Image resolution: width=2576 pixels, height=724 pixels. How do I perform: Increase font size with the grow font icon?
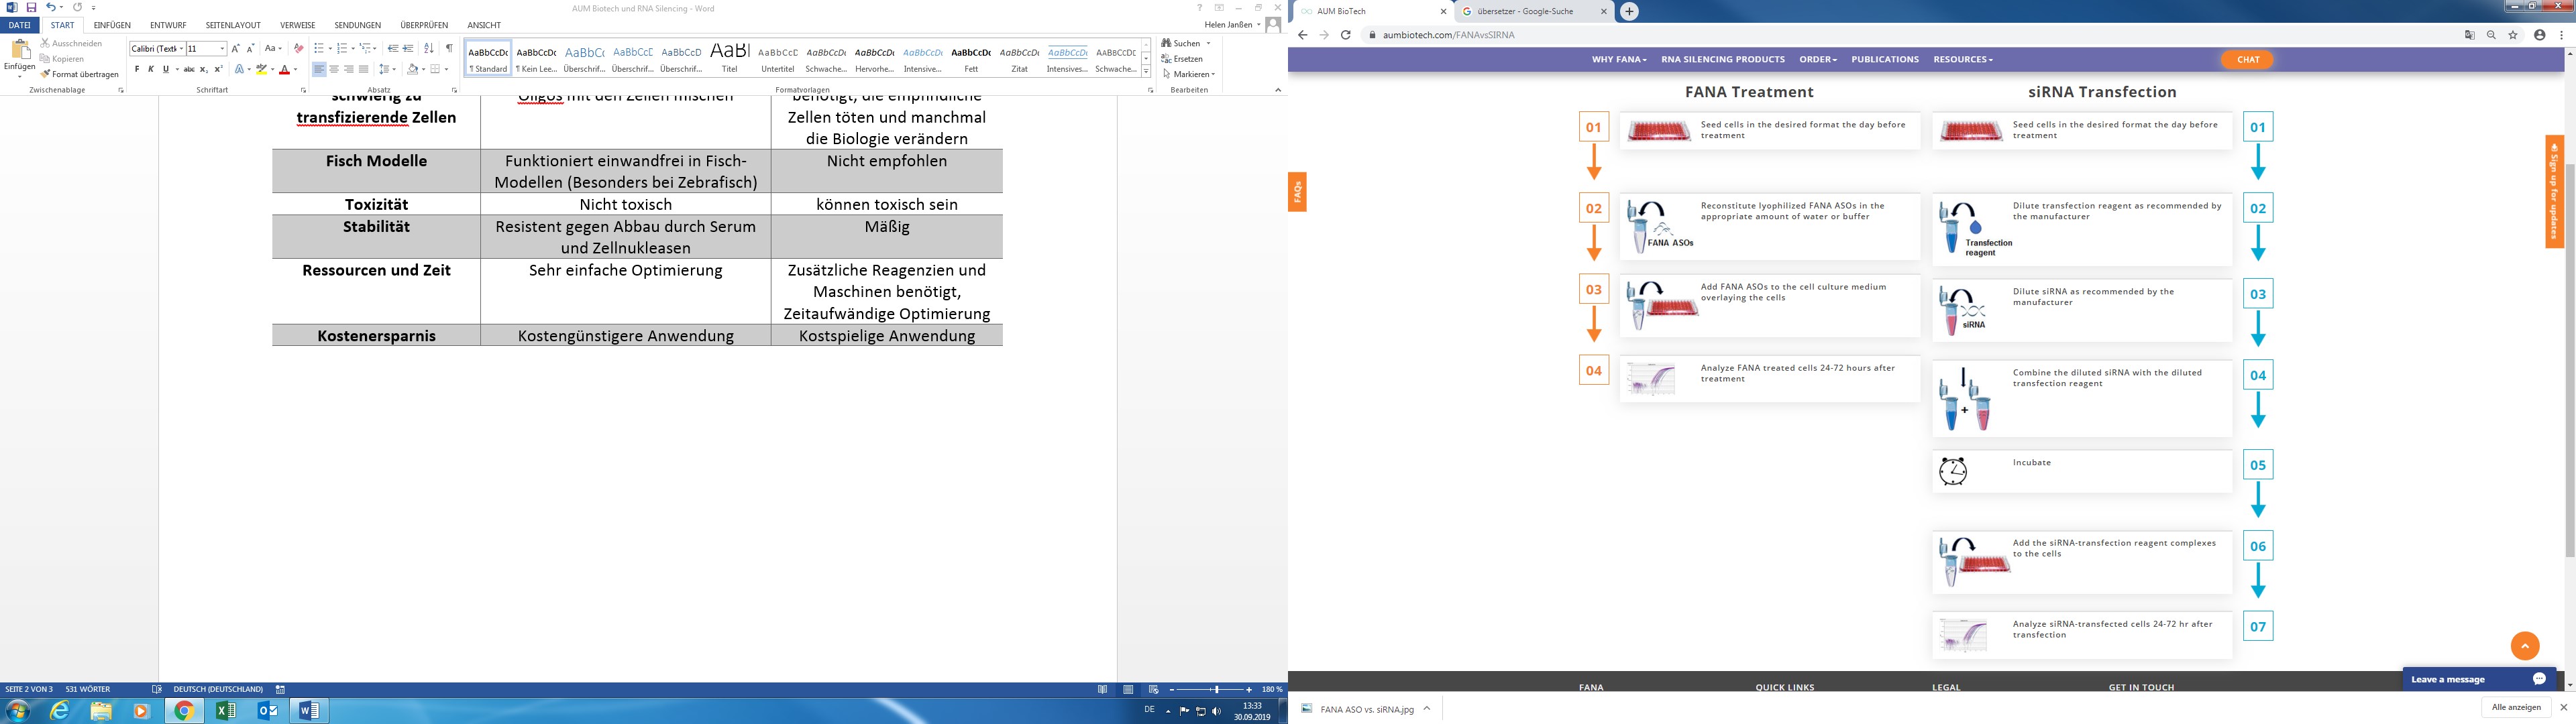[x=236, y=48]
